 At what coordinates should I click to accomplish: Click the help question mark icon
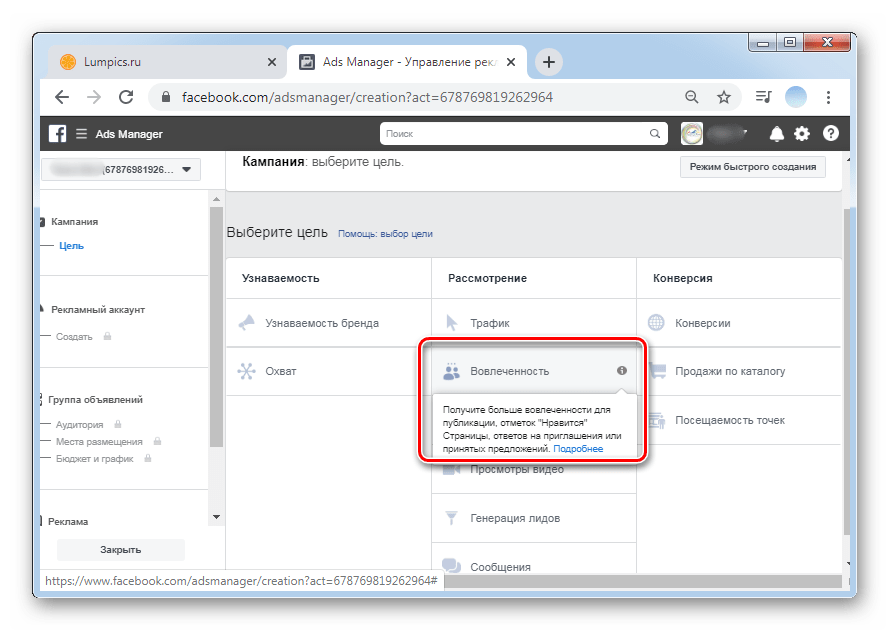click(x=830, y=134)
